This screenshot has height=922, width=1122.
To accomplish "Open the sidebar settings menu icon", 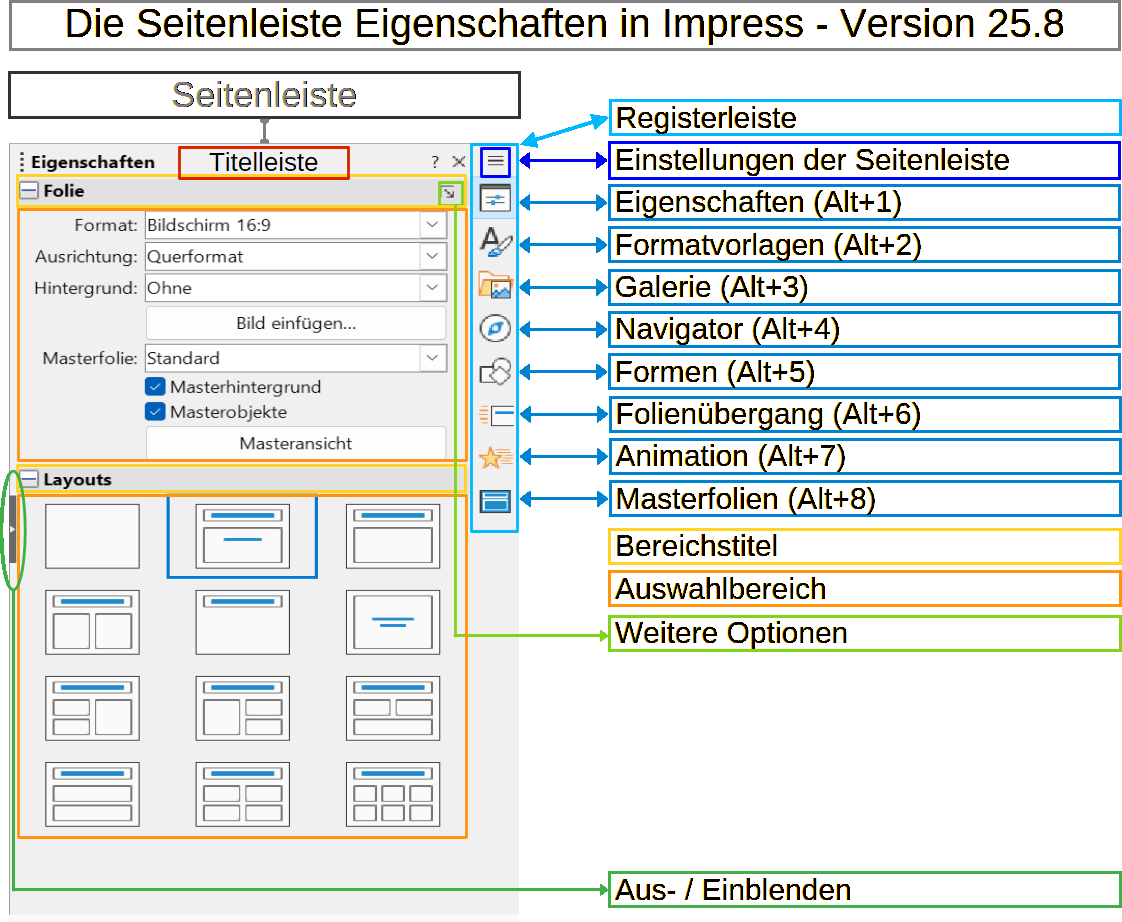I will [495, 161].
